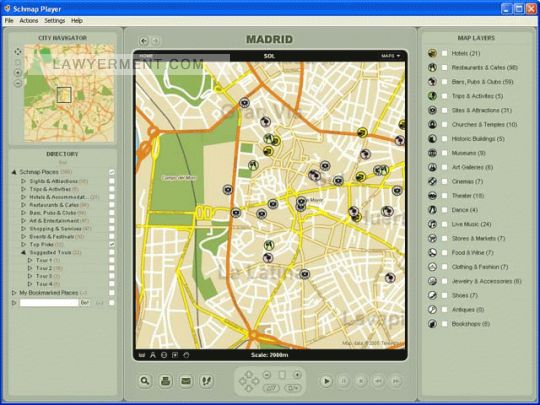Zoom out the City Navigator overview map
This screenshot has height=405, width=540.
18,83
